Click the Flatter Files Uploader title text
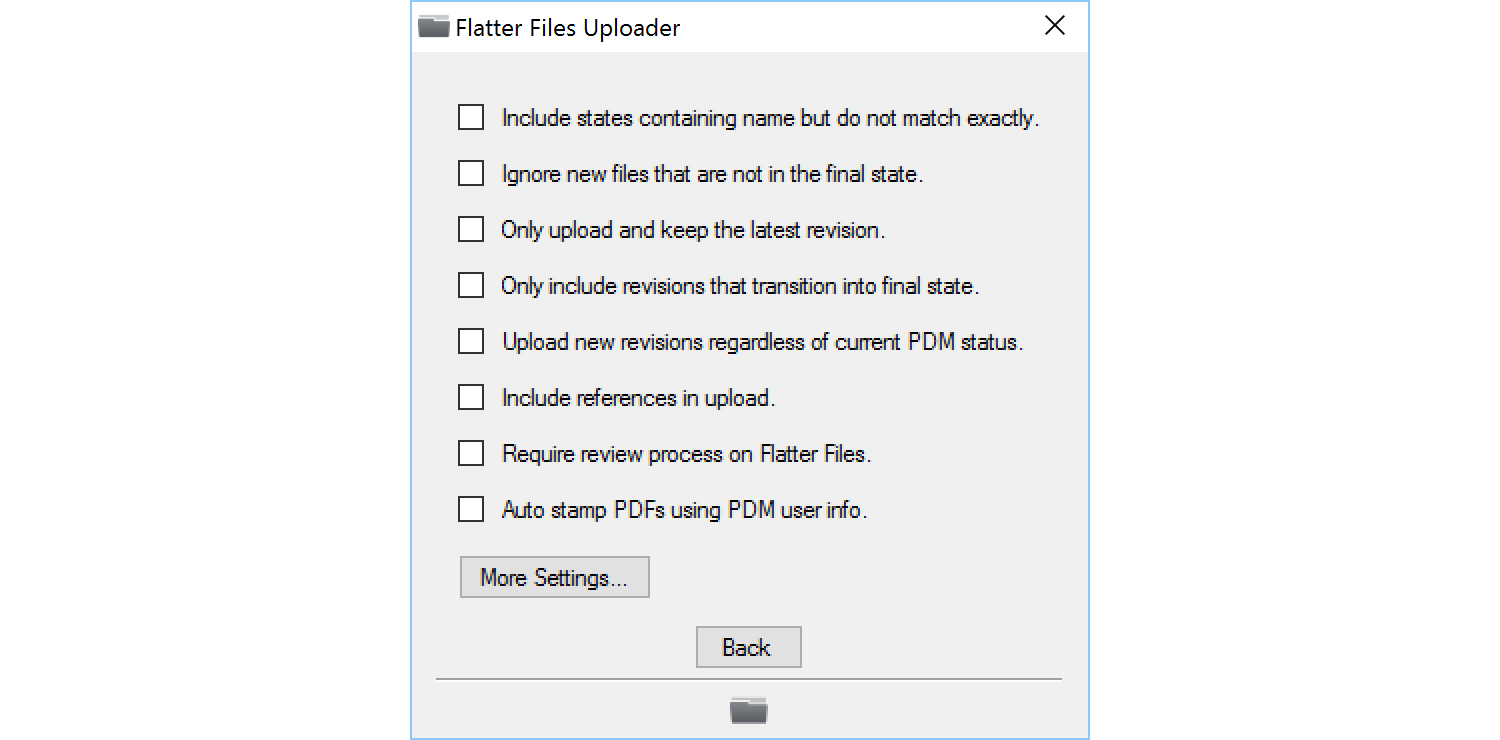Viewport: 1500px width, 740px height. (567, 28)
